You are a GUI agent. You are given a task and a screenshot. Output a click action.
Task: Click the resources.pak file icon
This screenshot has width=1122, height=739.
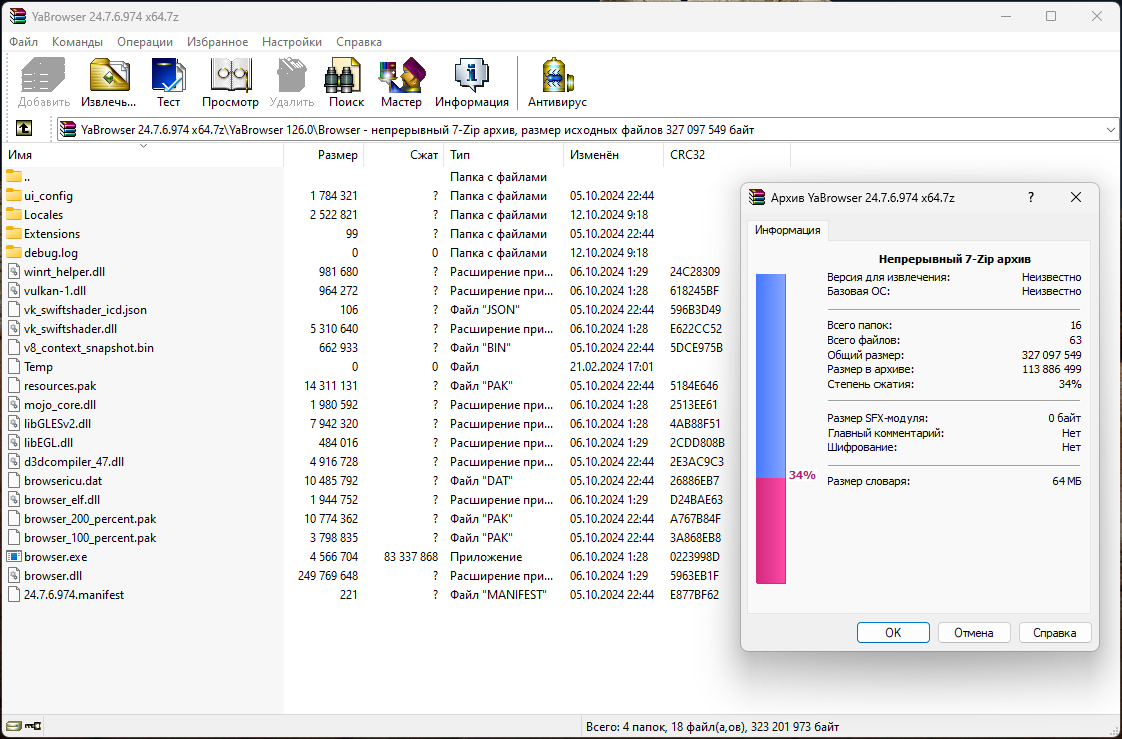point(14,386)
